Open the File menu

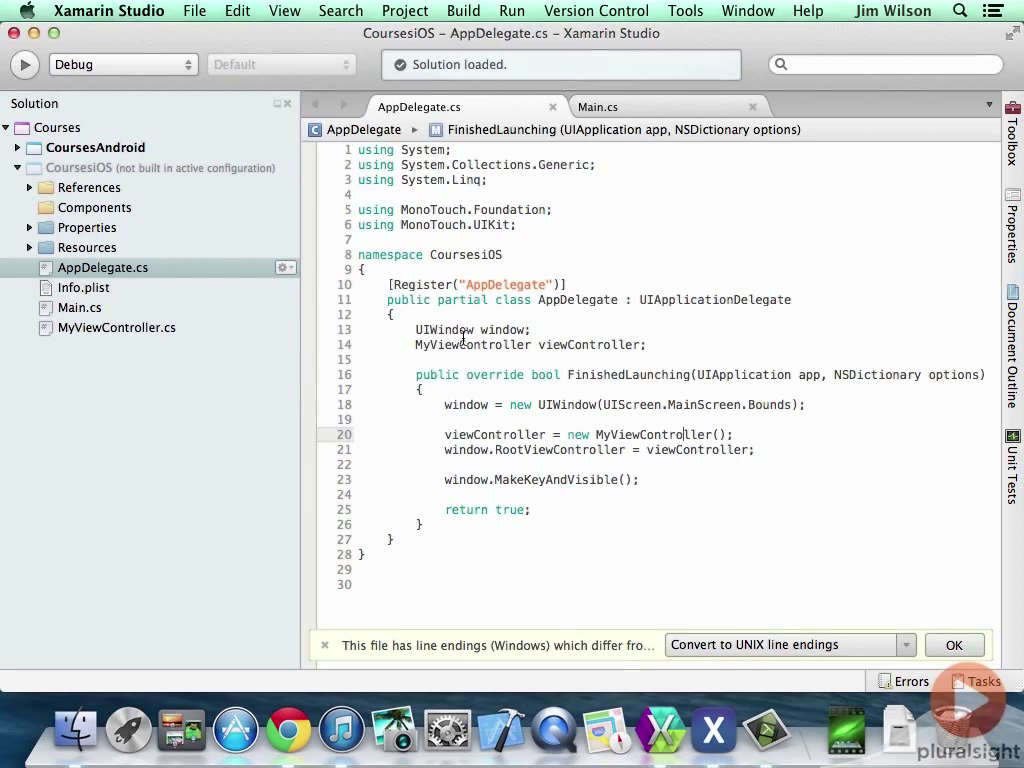(x=195, y=11)
